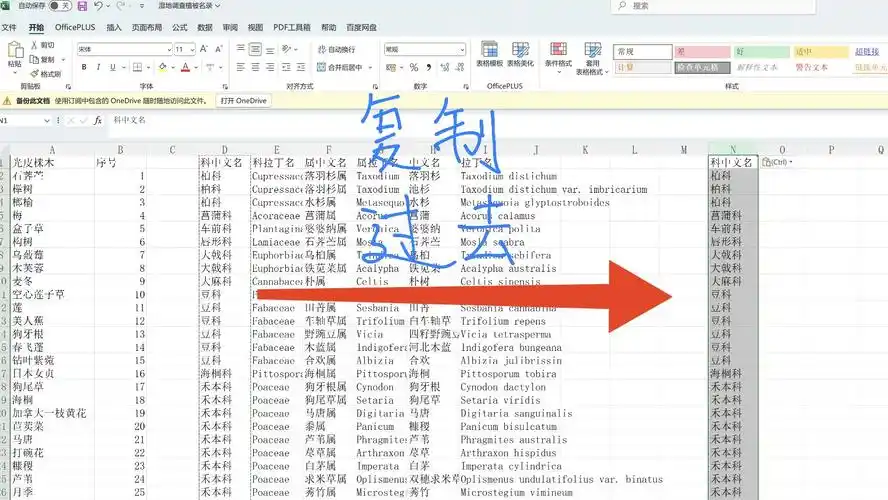Click the Copy (复制) icon
Image resolution: width=888 pixels, height=500 pixels.
[34, 59]
